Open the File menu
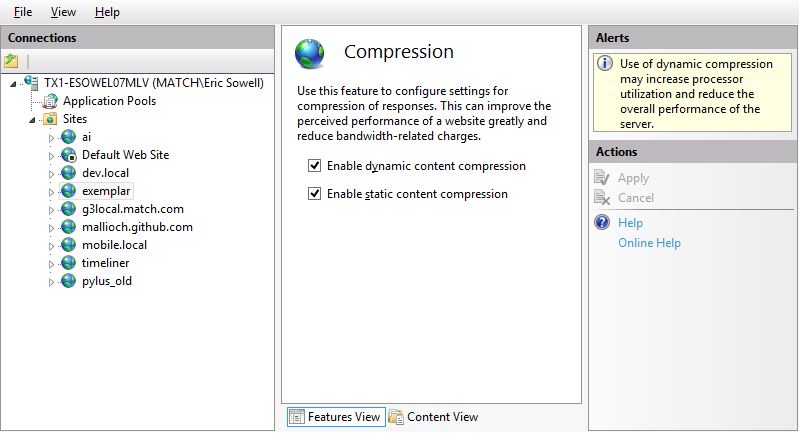Image resolution: width=799 pixels, height=433 pixels. pyautogui.click(x=23, y=12)
